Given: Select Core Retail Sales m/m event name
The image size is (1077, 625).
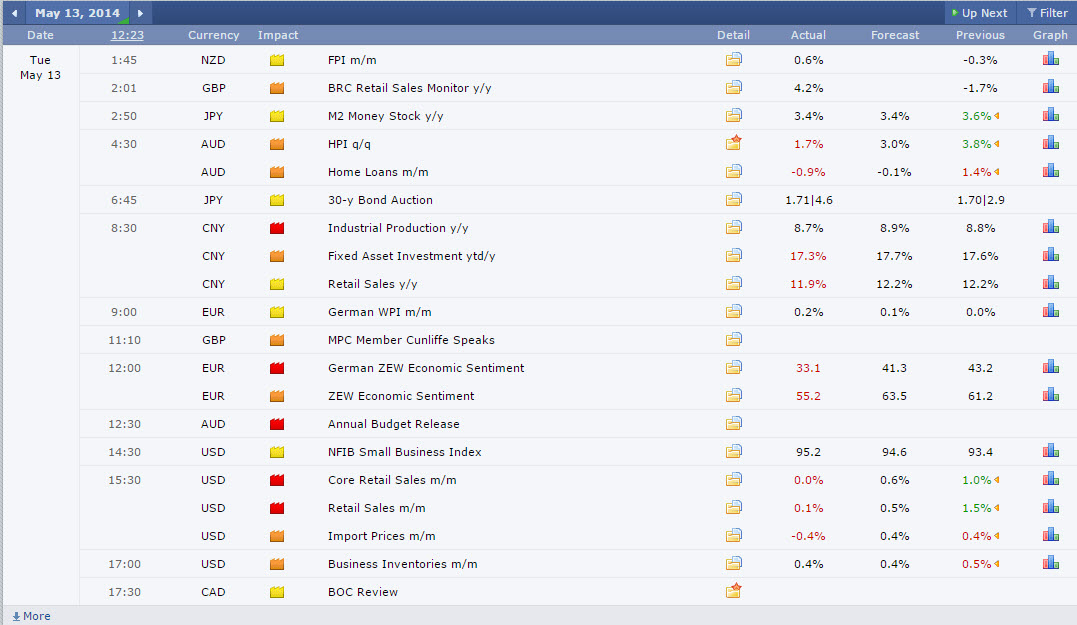Looking at the screenshot, I should coord(392,480).
